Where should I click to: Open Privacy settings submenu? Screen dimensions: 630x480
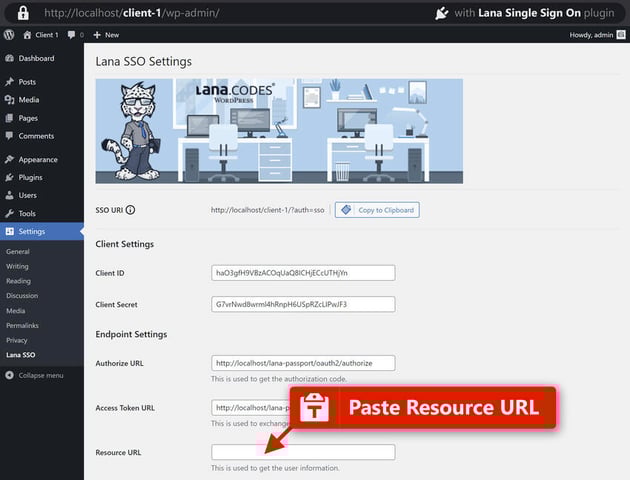coord(17,340)
